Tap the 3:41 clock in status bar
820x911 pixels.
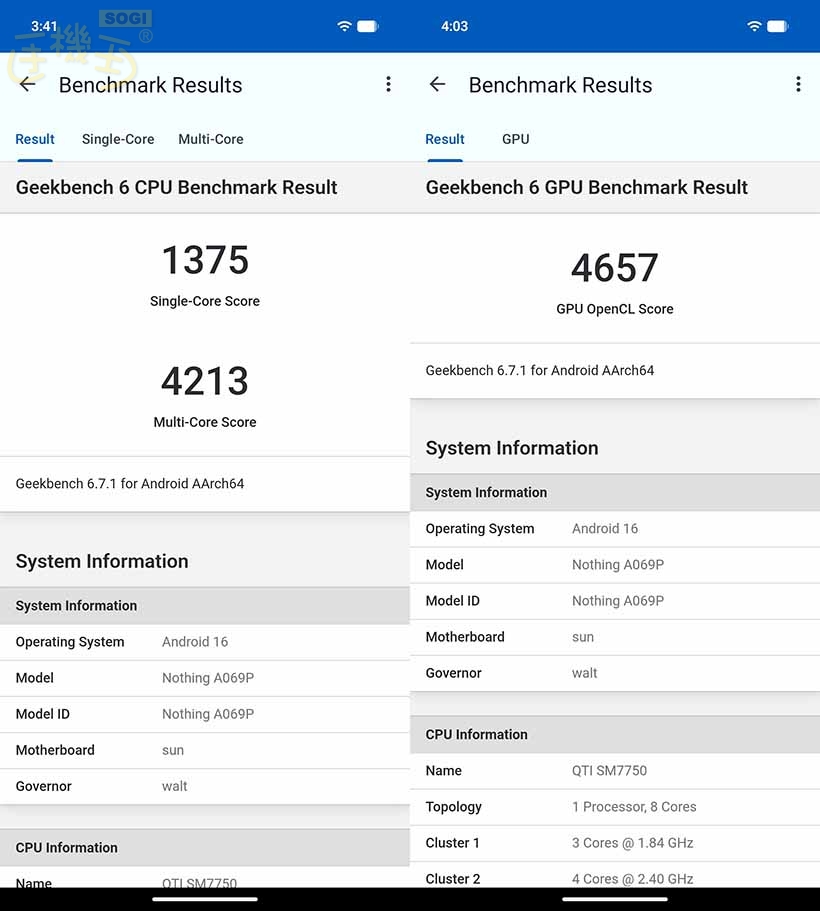click(x=44, y=26)
